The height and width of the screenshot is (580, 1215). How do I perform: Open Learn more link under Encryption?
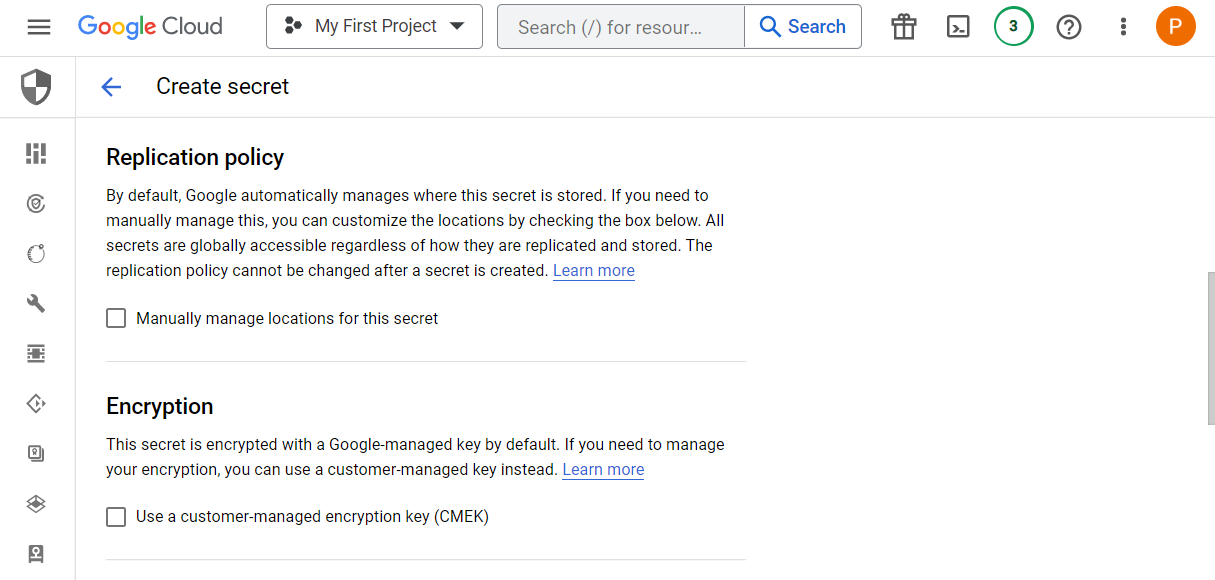coord(603,470)
